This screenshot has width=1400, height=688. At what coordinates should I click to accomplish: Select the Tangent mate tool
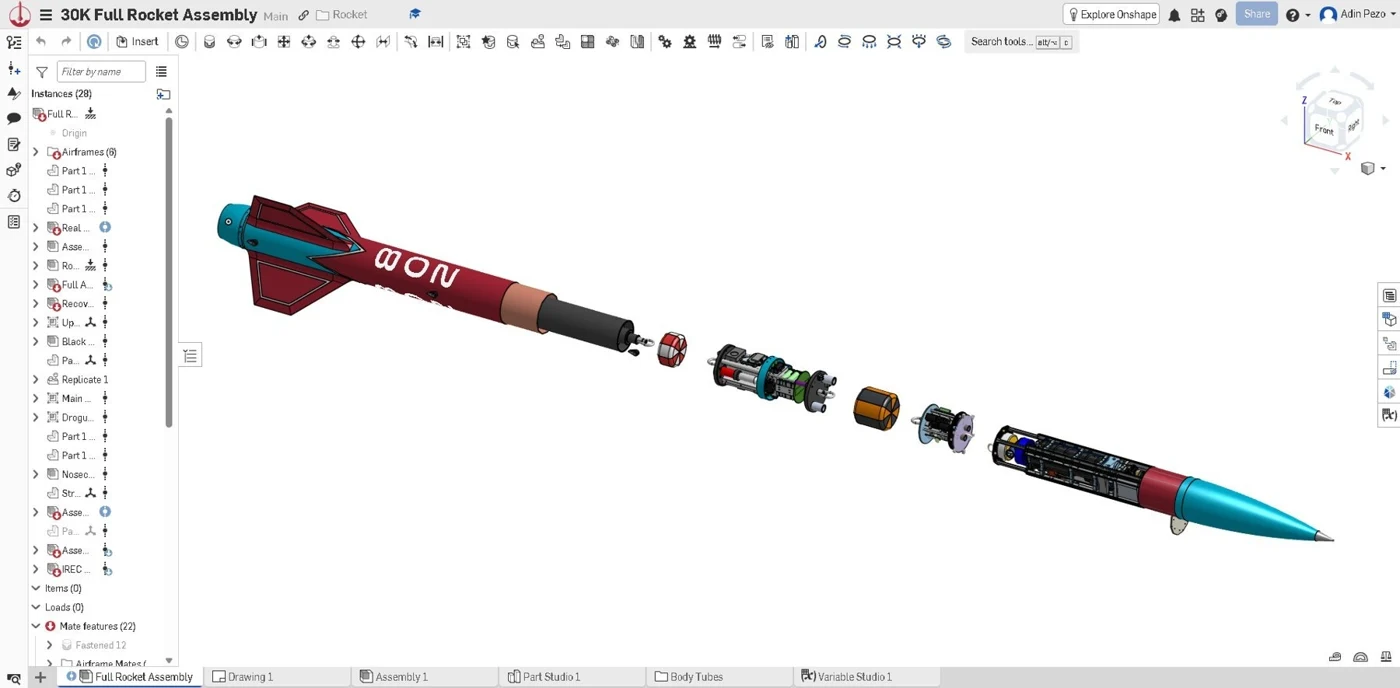[x=411, y=42]
